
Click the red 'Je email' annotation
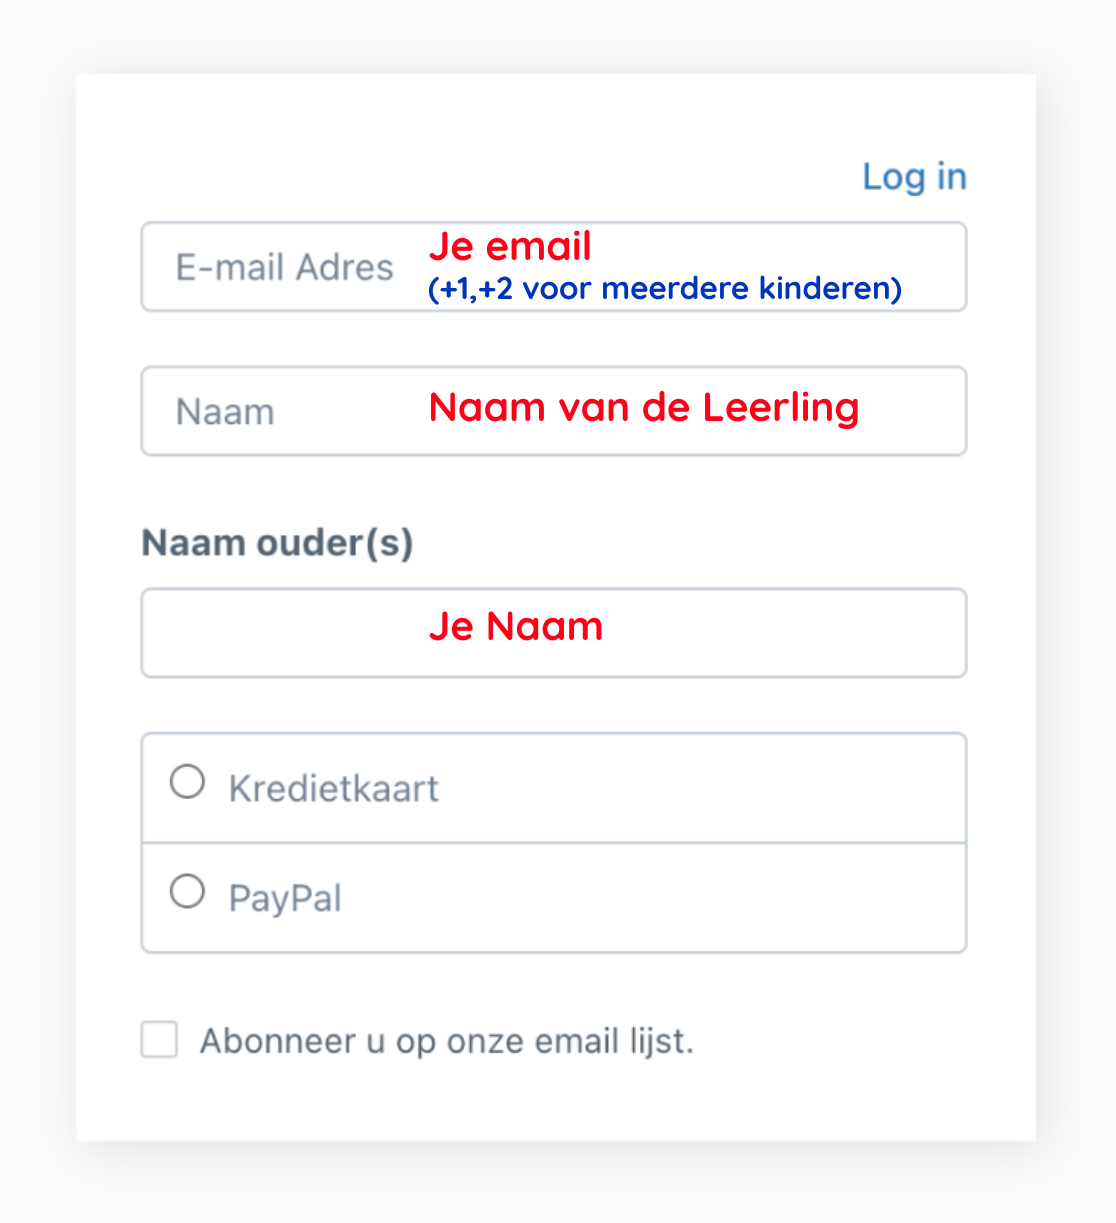pos(510,246)
